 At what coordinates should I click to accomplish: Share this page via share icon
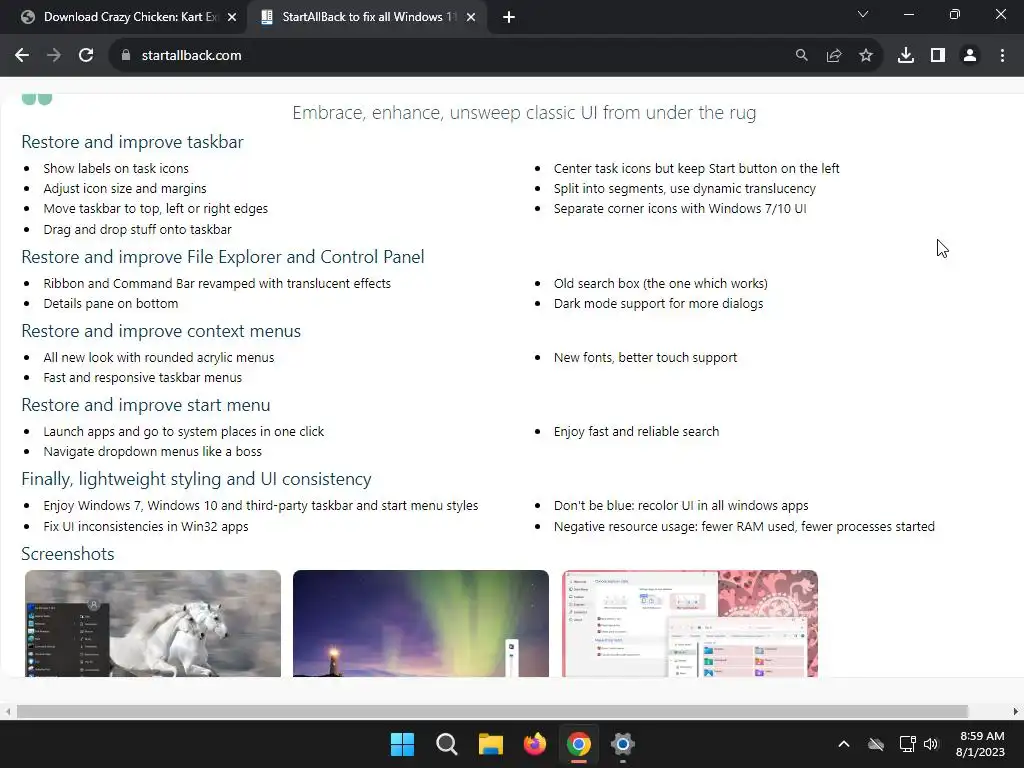click(x=834, y=56)
